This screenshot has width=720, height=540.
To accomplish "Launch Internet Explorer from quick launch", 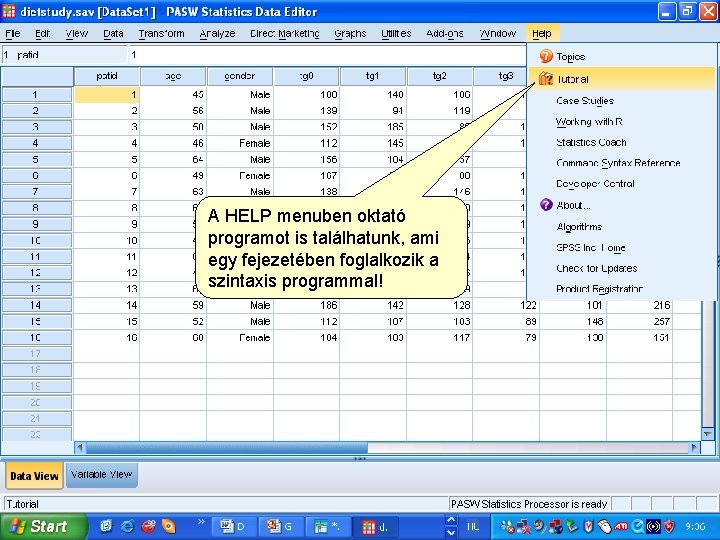I will pos(127,526).
